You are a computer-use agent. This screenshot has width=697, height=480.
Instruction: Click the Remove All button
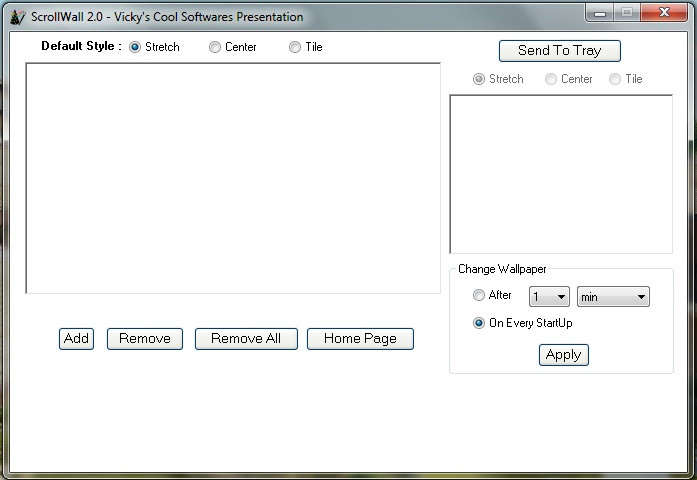click(x=246, y=339)
